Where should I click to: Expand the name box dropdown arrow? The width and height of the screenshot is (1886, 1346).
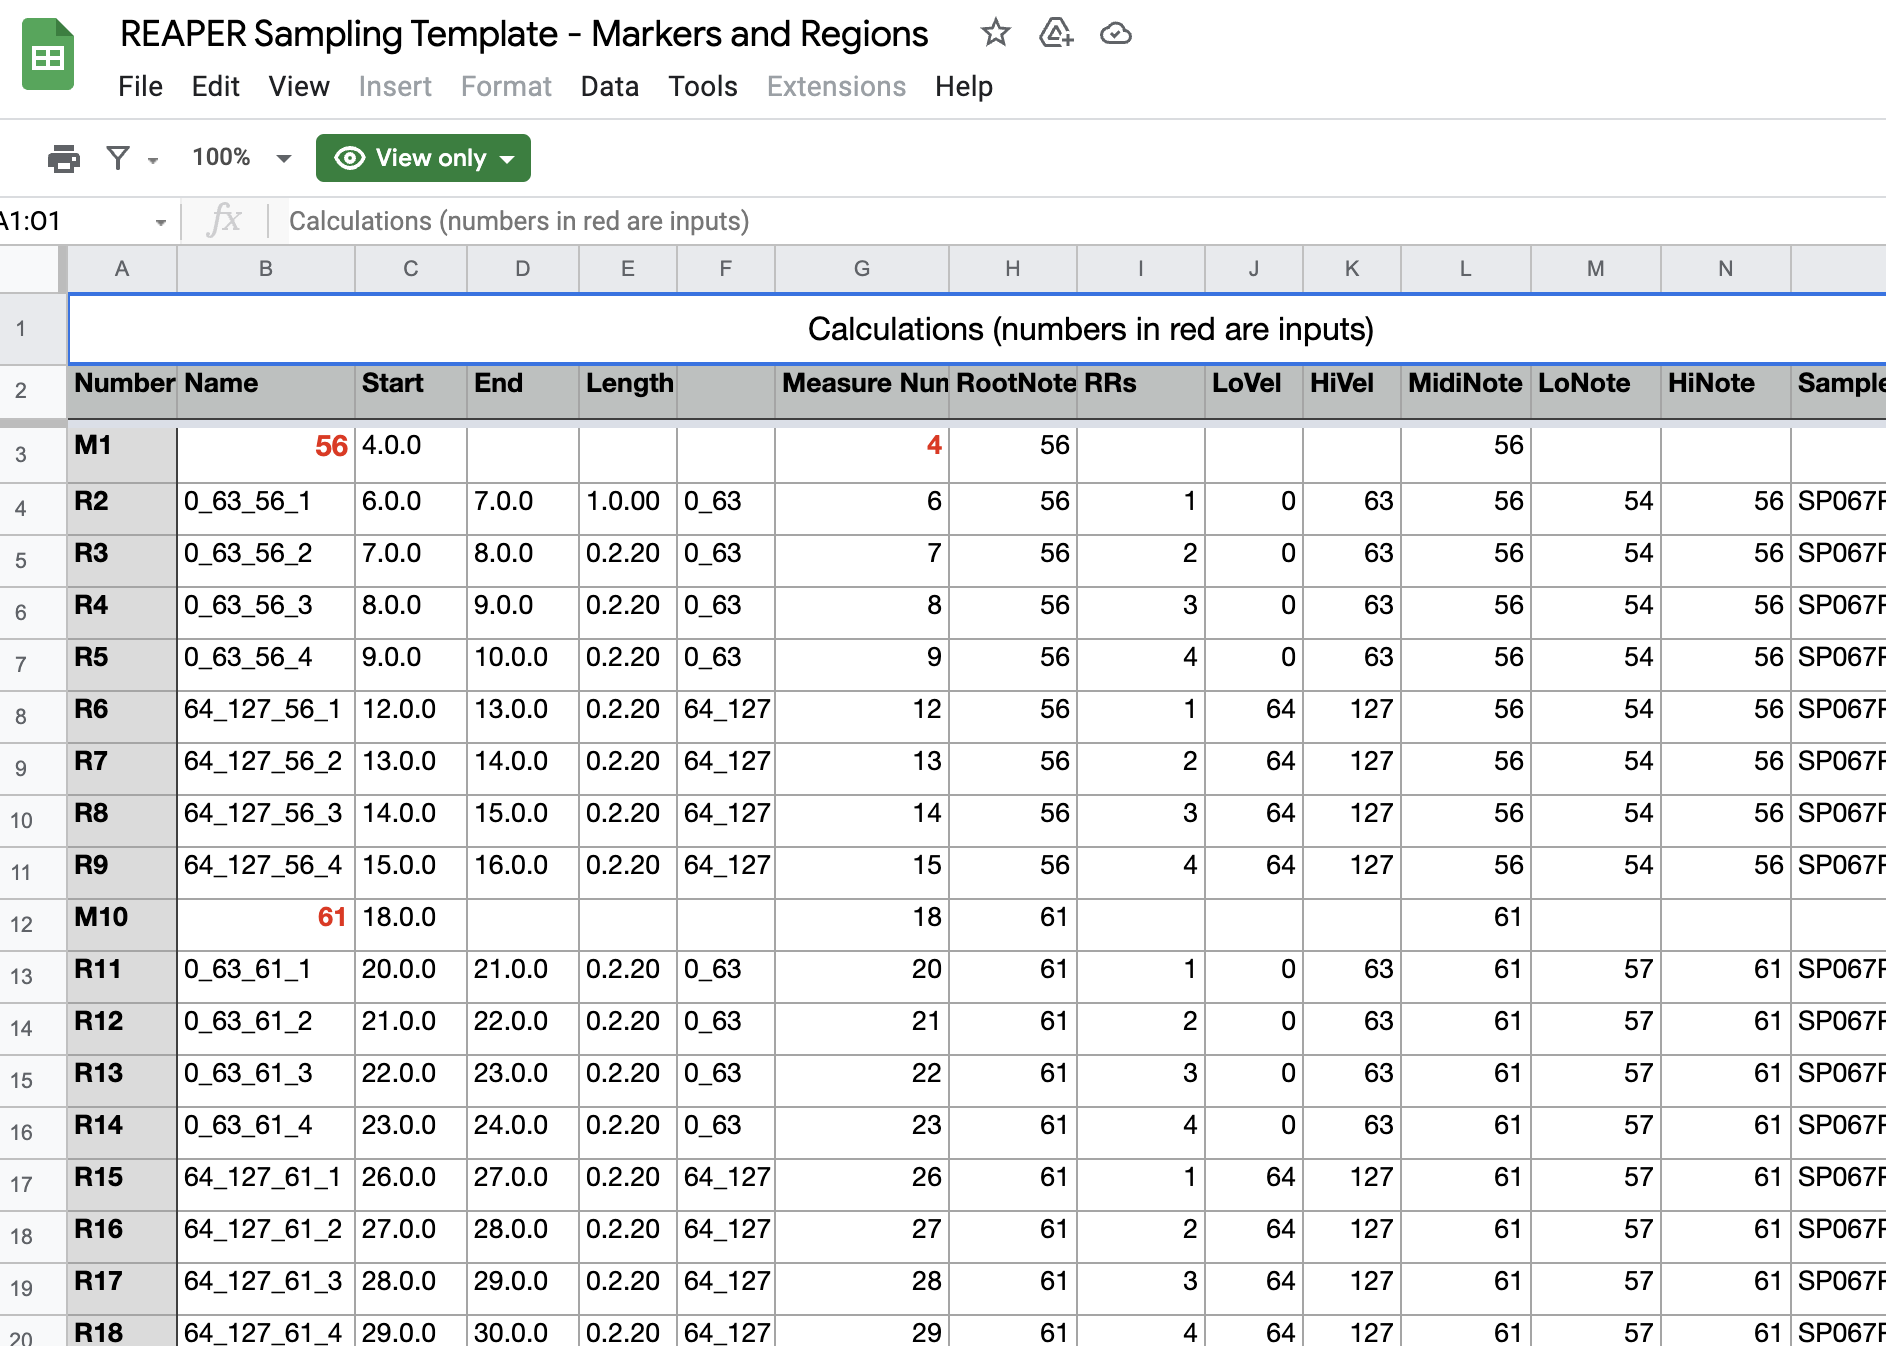click(160, 222)
